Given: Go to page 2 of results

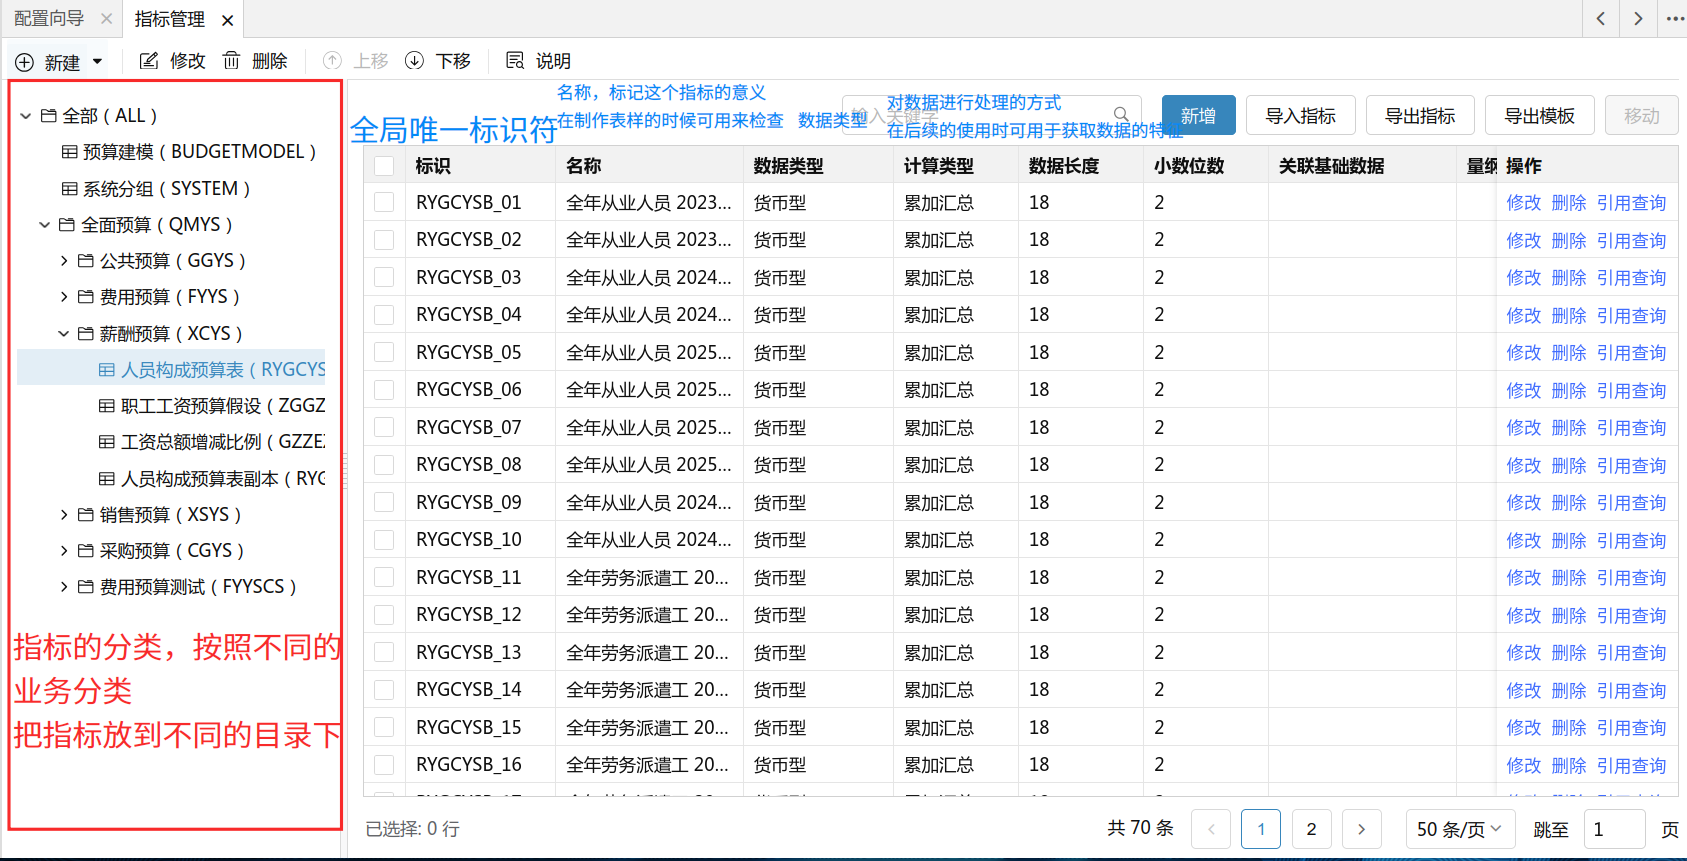Looking at the screenshot, I should 1311,829.
